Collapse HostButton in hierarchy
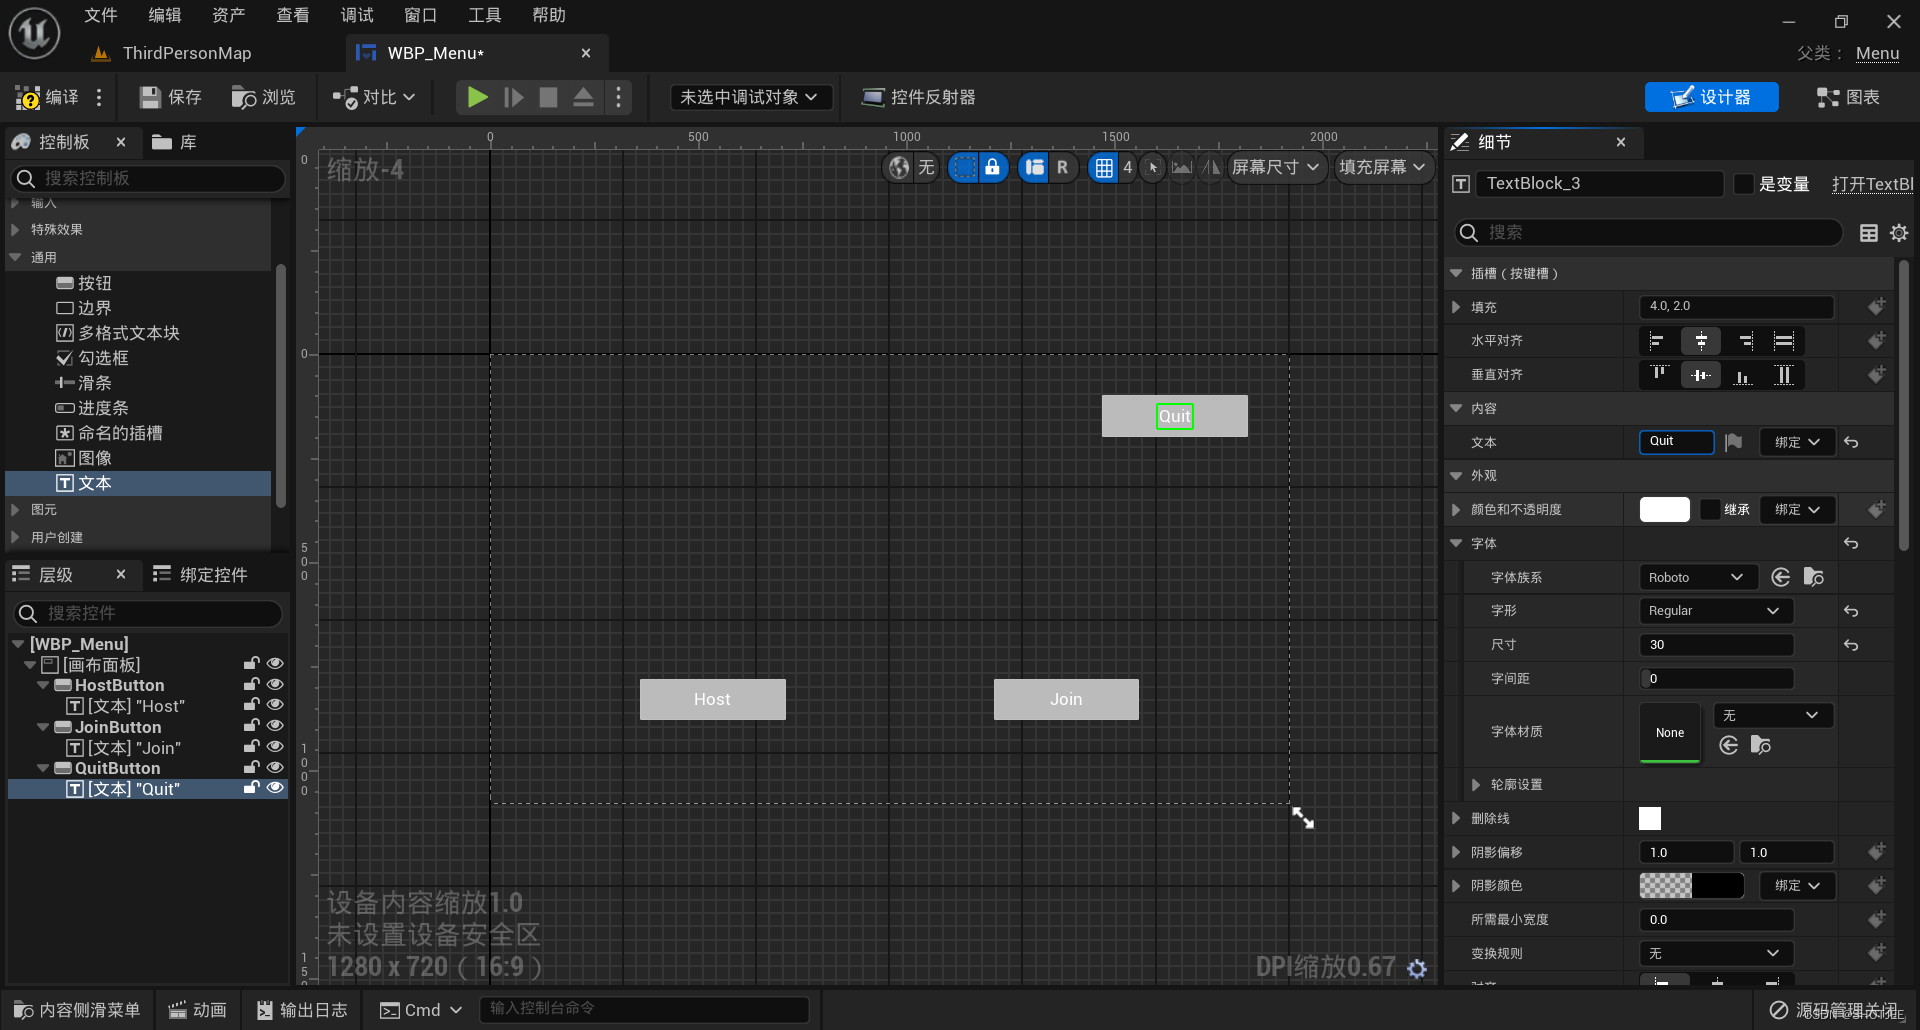Screen dimensions: 1920x1030 [x=43, y=685]
